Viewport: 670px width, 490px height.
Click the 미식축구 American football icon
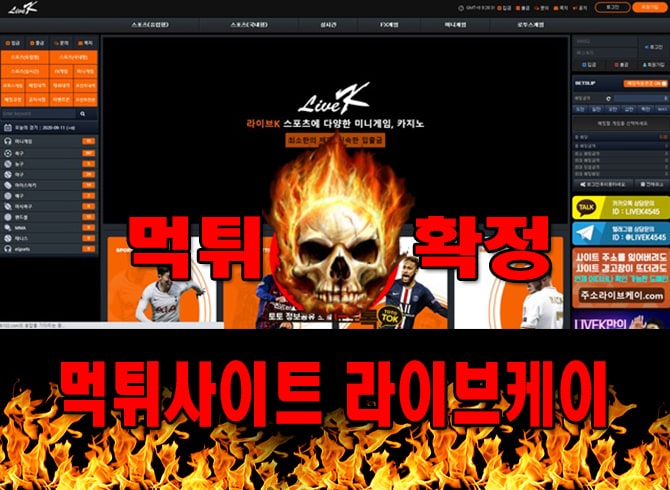click(7, 206)
